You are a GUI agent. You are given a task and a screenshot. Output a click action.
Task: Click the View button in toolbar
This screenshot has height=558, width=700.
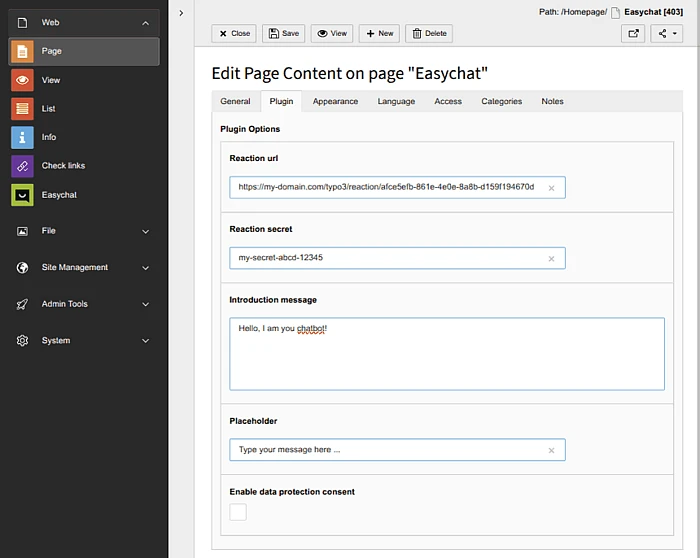click(332, 33)
